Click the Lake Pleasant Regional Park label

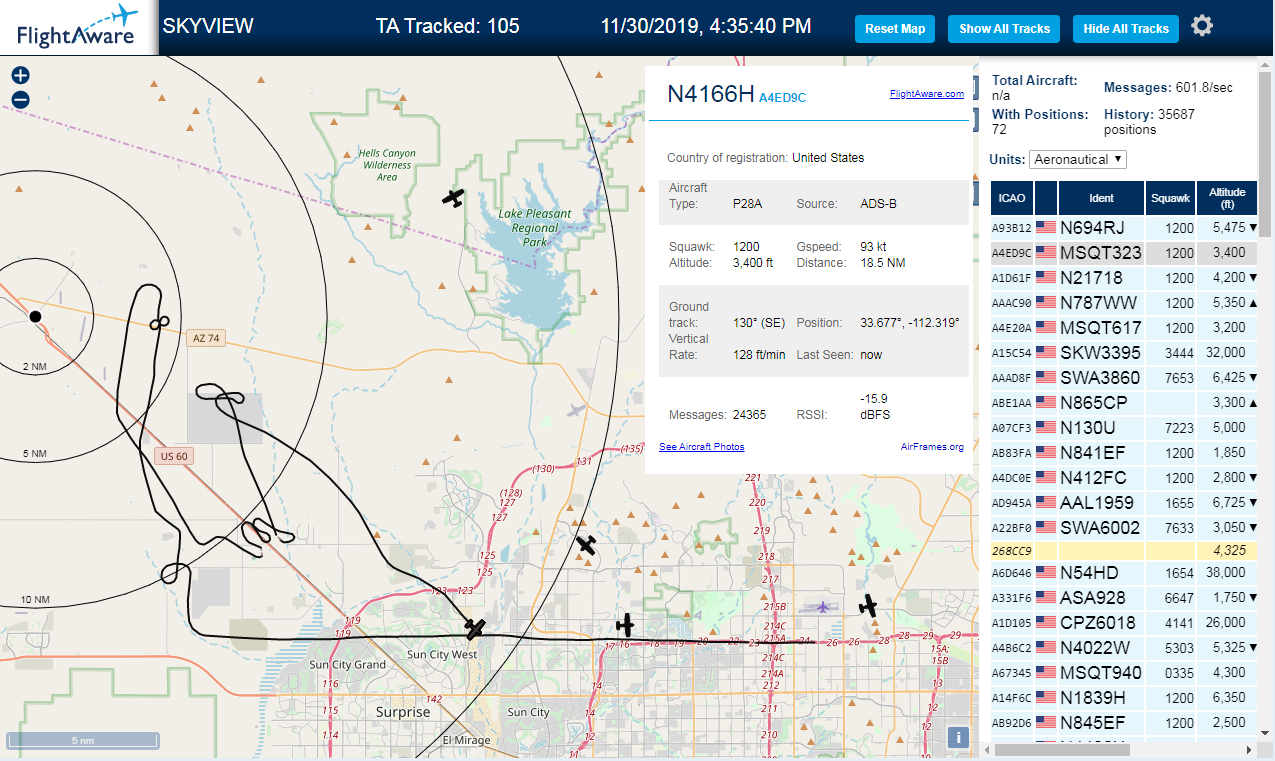coord(535,228)
